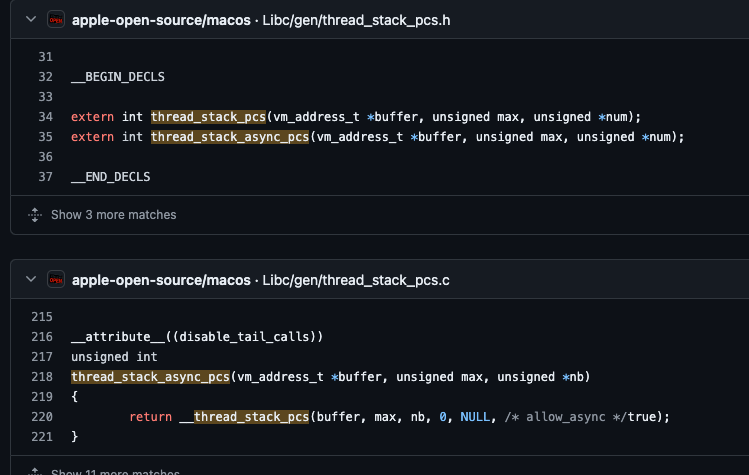Screen dimensions: 749x475
Task: Click apple-open-source avatar on thread_stack_pcs.h result
Action: pos(56,20)
